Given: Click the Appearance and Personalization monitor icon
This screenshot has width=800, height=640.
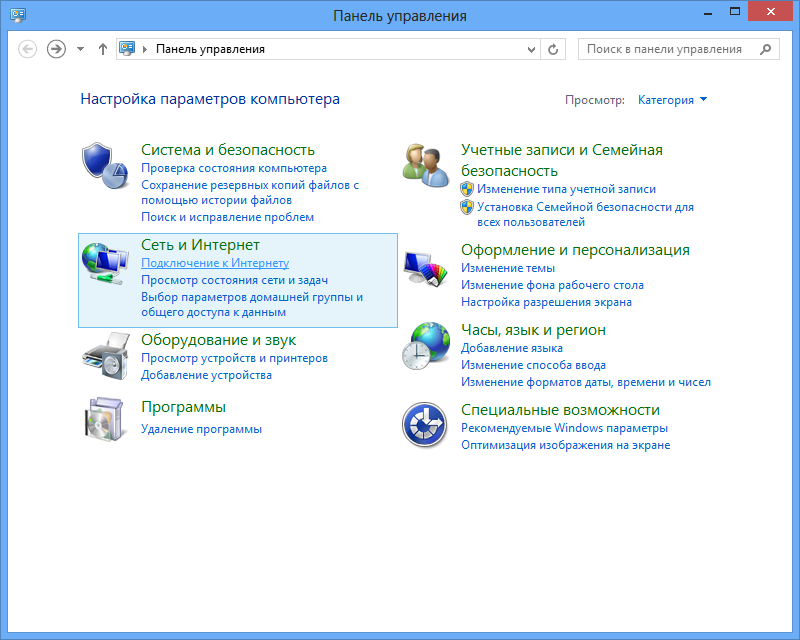Looking at the screenshot, I should [426, 267].
